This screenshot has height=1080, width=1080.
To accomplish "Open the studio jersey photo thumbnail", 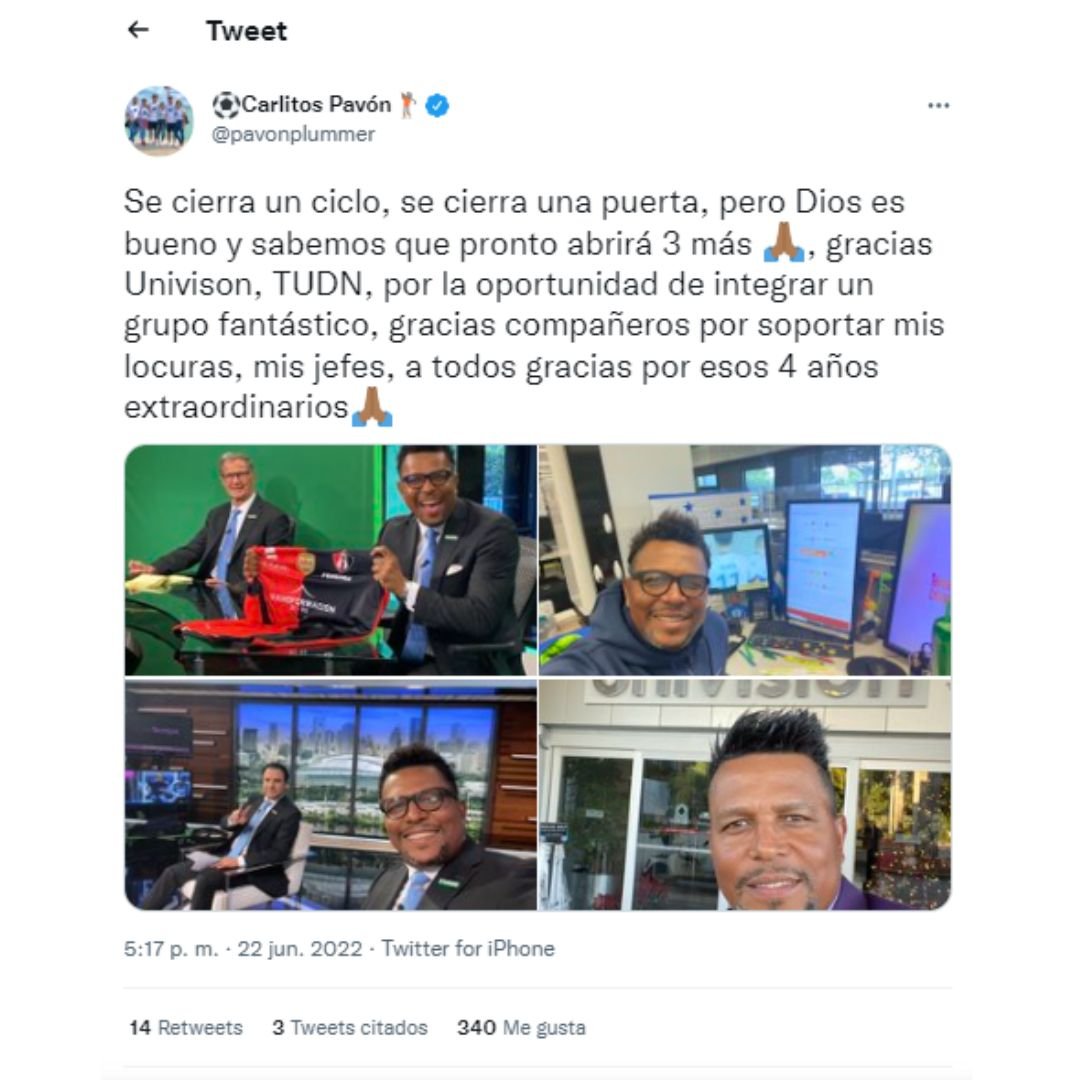I will [x=331, y=560].
